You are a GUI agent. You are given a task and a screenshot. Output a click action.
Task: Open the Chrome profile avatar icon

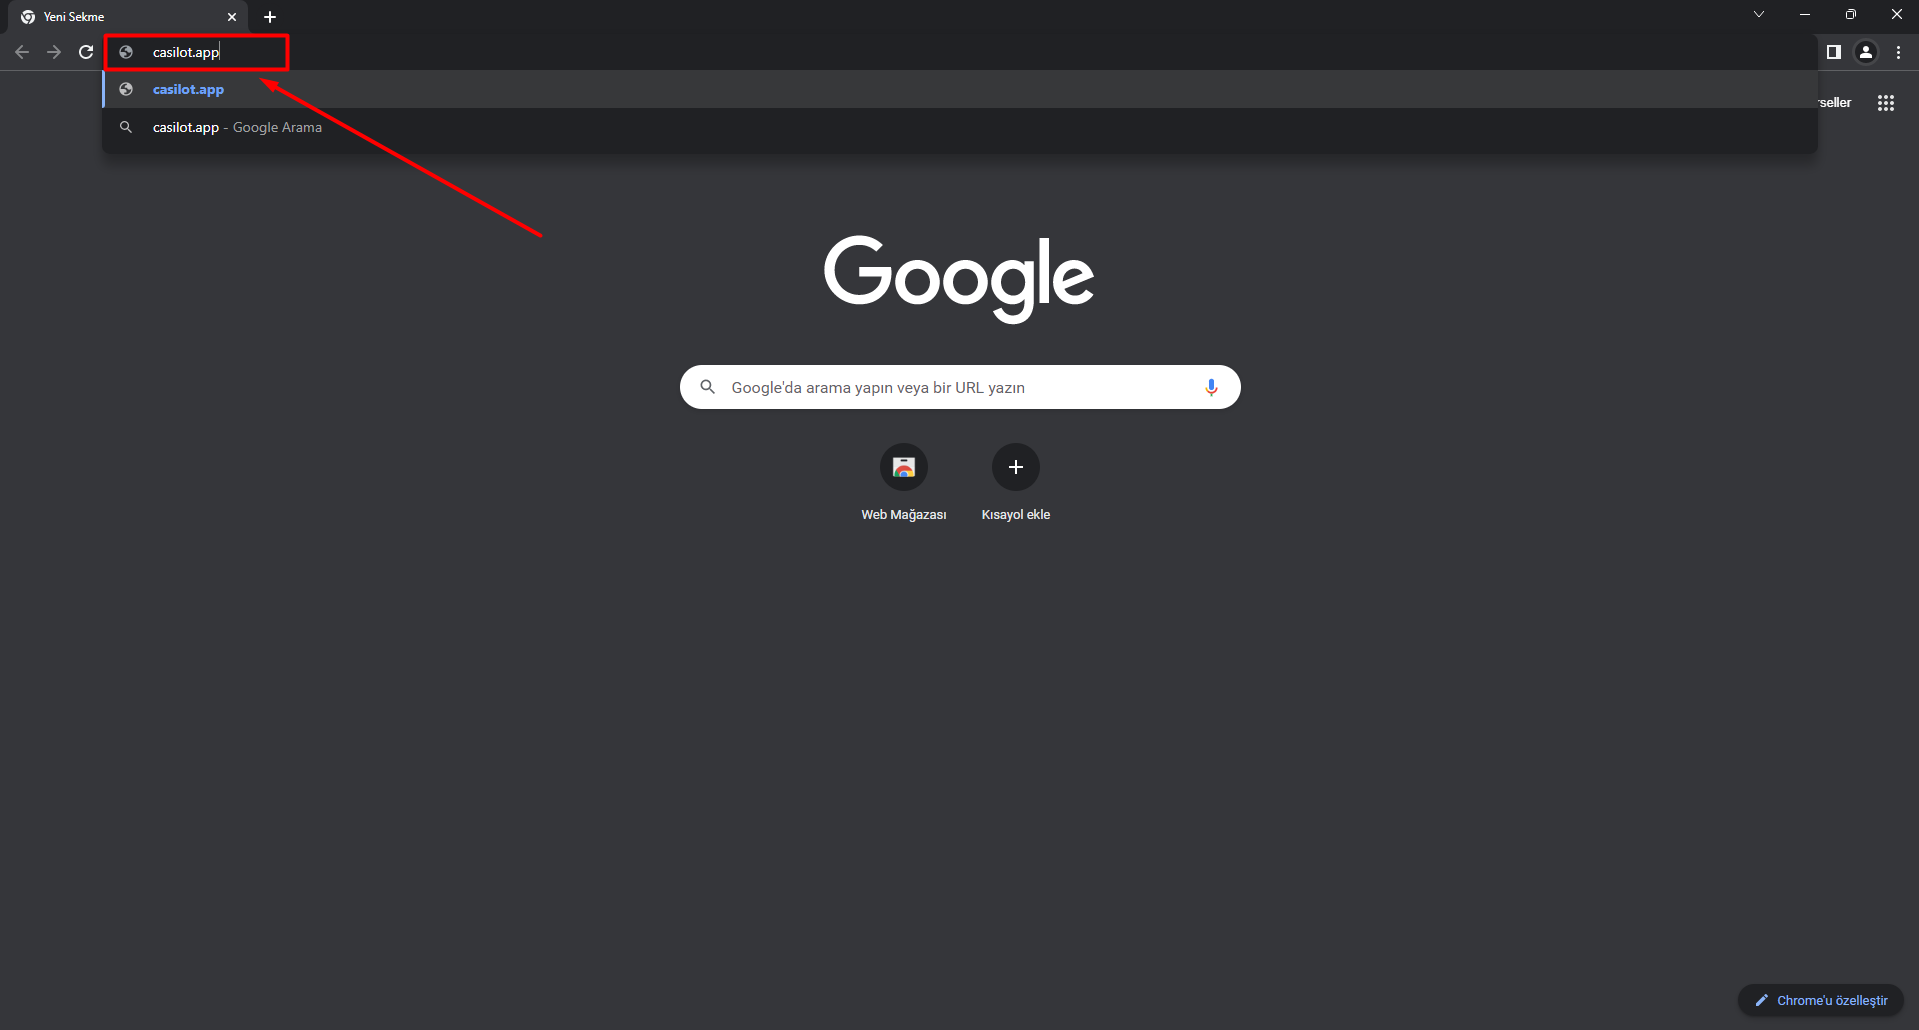click(1865, 52)
